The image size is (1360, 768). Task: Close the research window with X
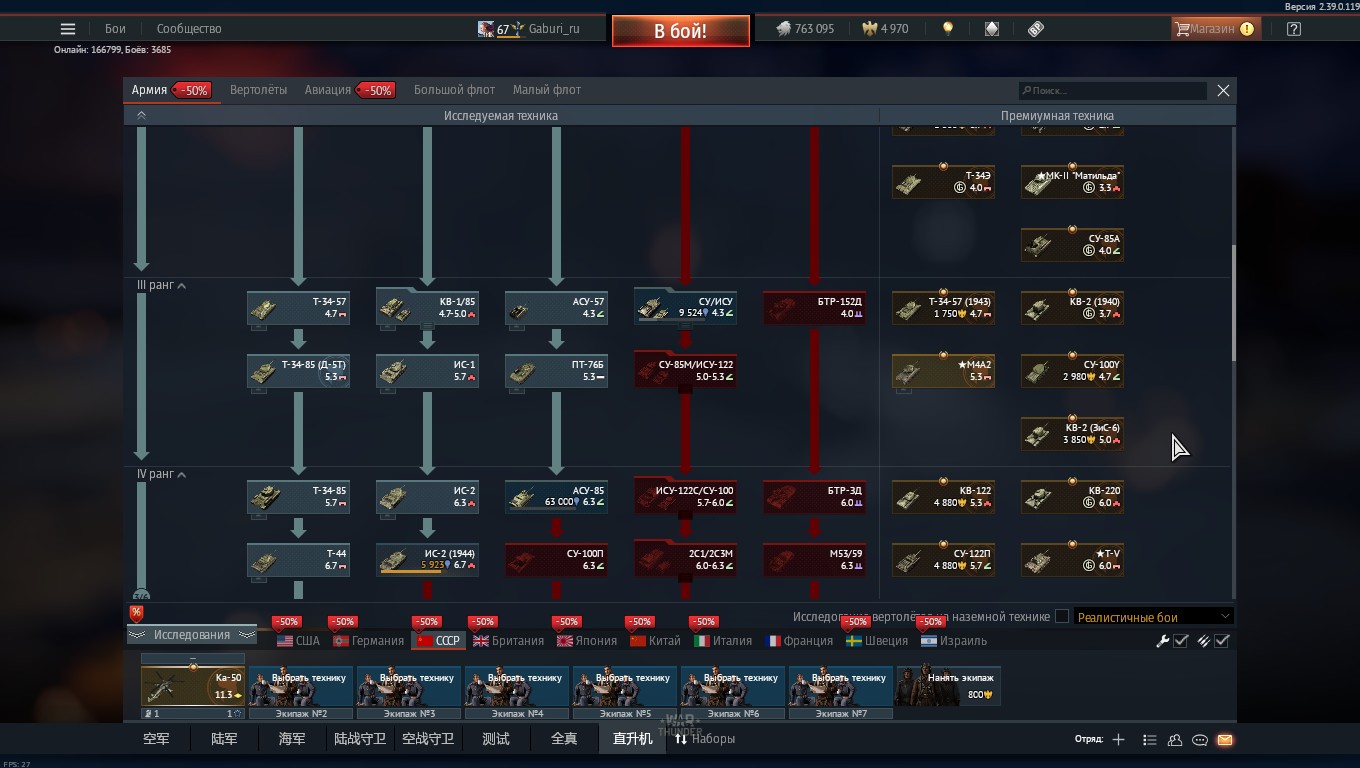(x=1223, y=90)
